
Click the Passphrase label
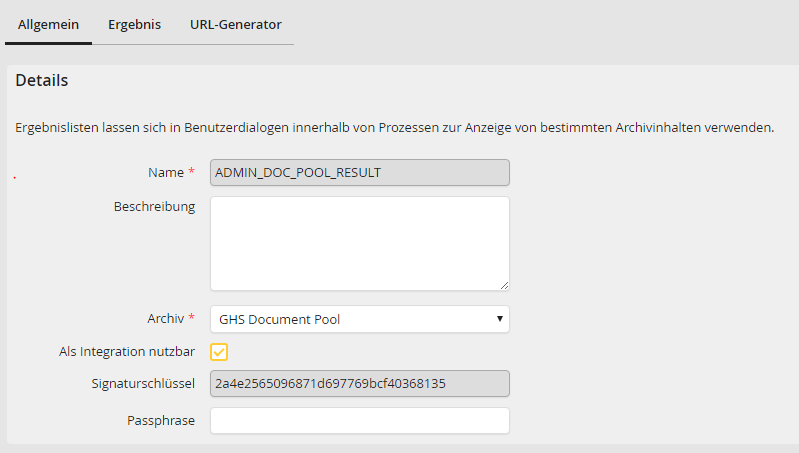160,420
